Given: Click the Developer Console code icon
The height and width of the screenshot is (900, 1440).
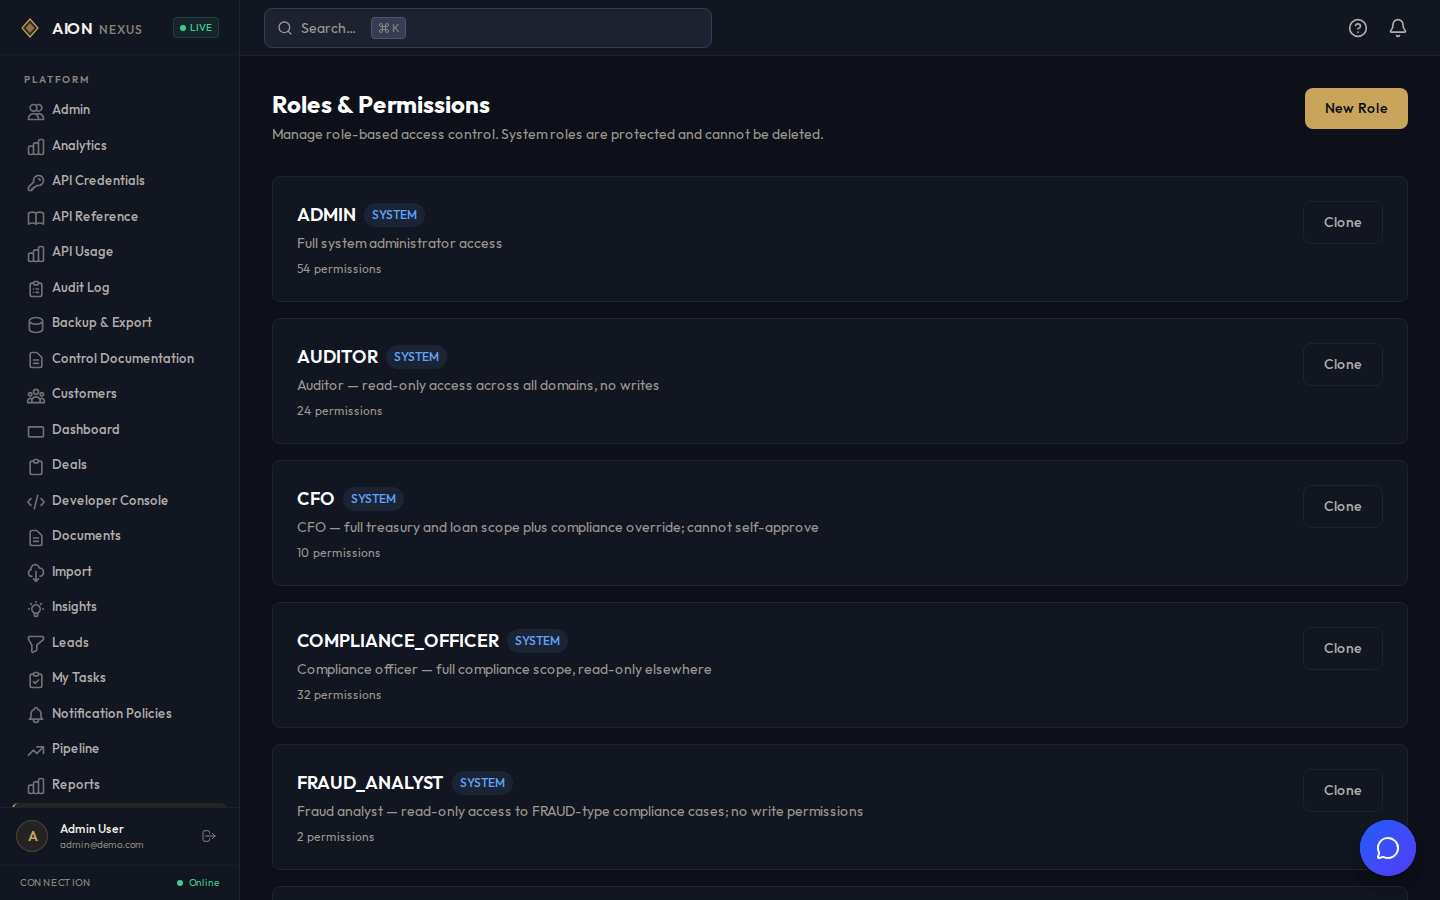Looking at the screenshot, I should coord(36,502).
